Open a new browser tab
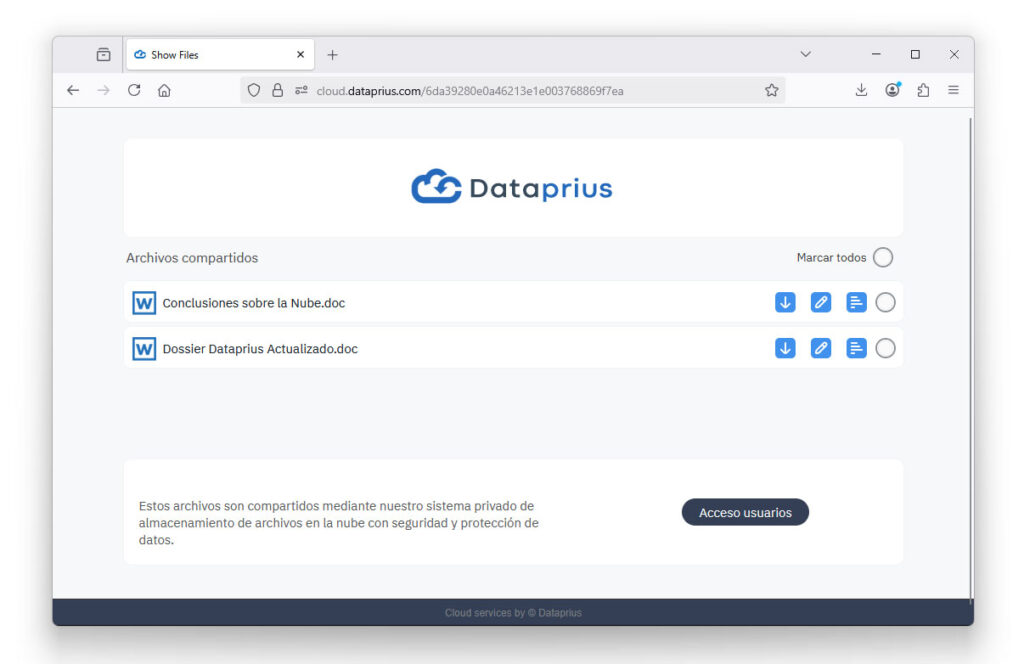The image size is (1024, 664). click(x=332, y=55)
